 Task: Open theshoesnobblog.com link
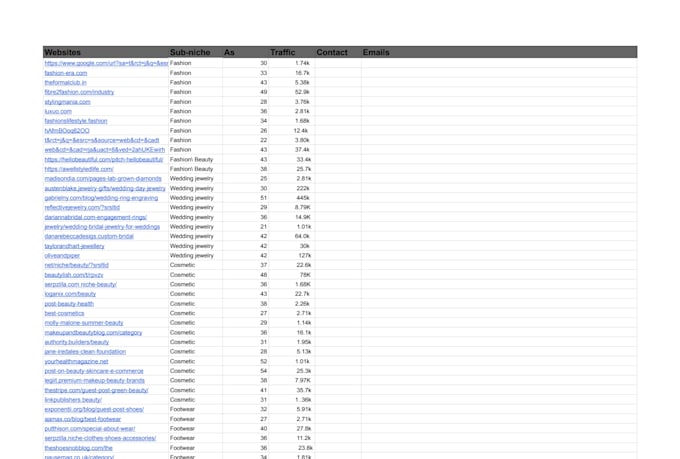(78, 448)
